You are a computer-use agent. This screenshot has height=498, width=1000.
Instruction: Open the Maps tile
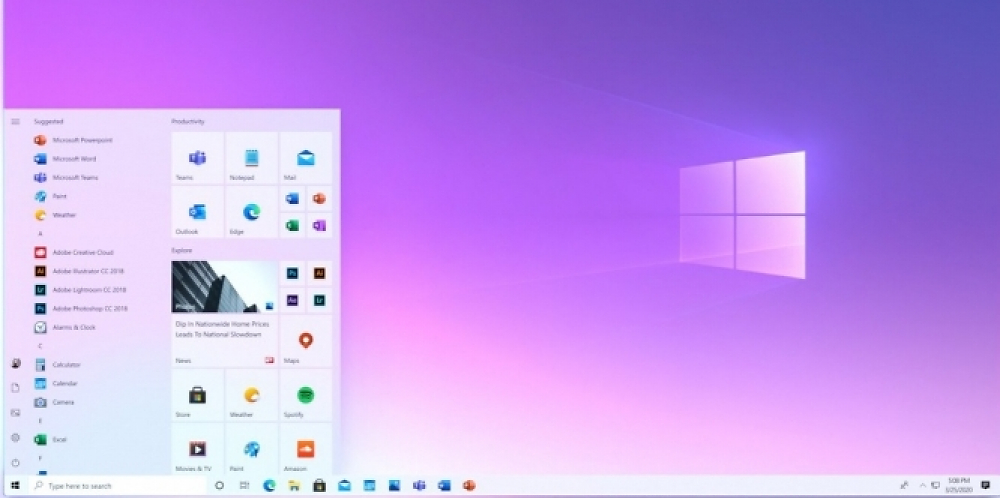click(306, 341)
